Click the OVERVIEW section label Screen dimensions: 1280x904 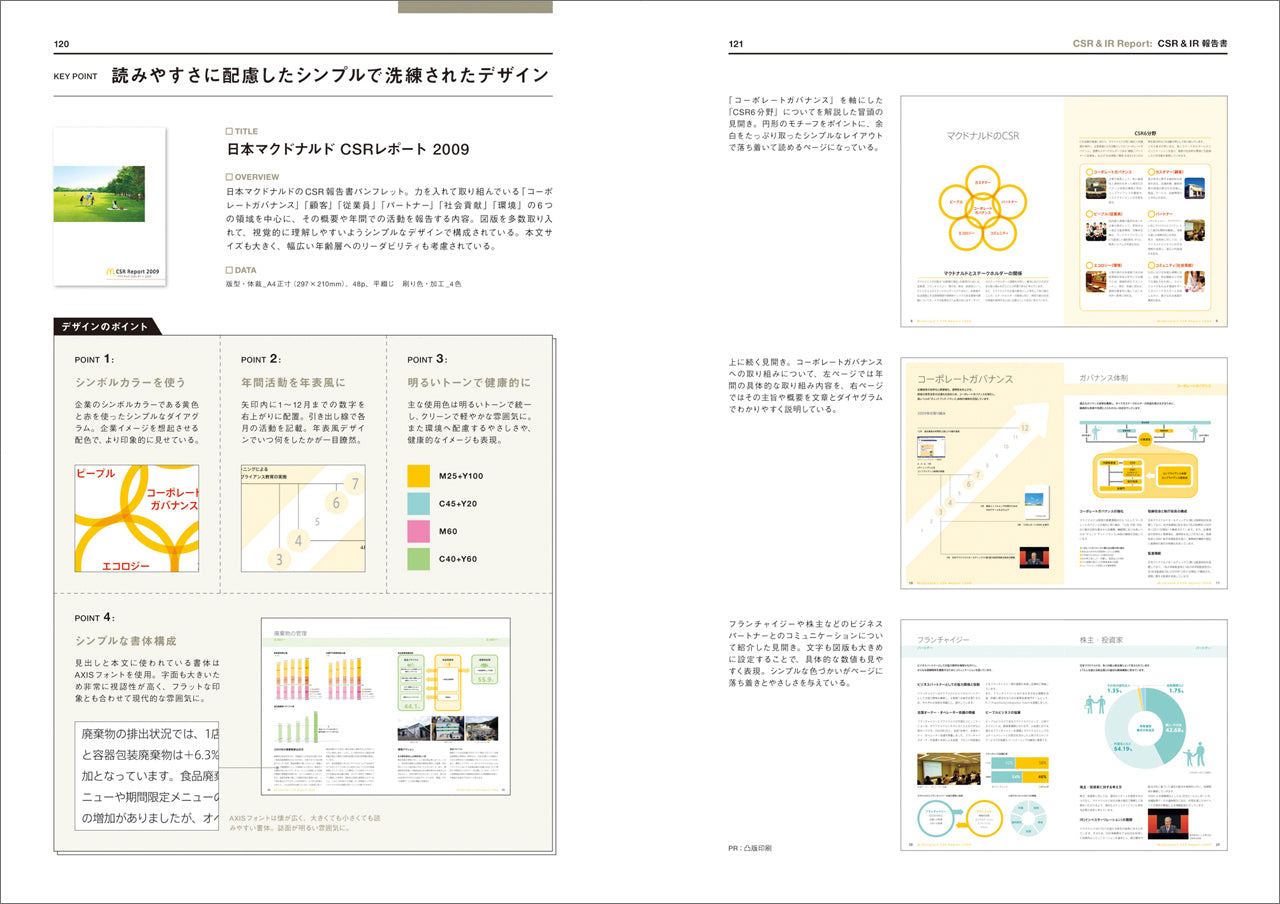[253, 177]
